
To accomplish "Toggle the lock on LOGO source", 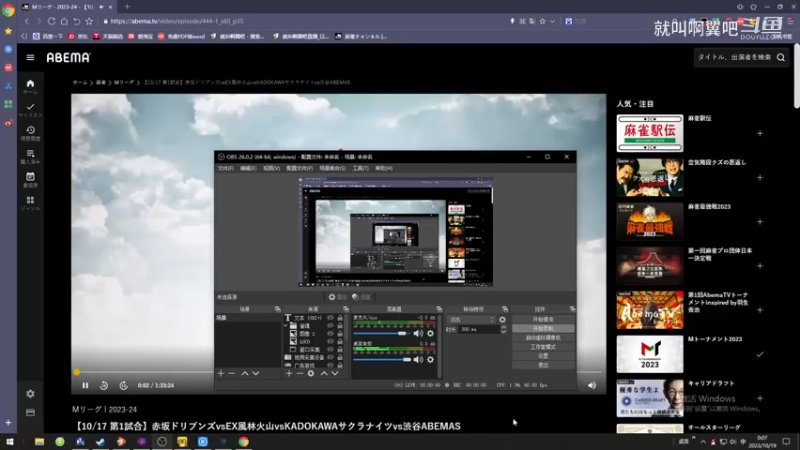I will pos(340,341).
